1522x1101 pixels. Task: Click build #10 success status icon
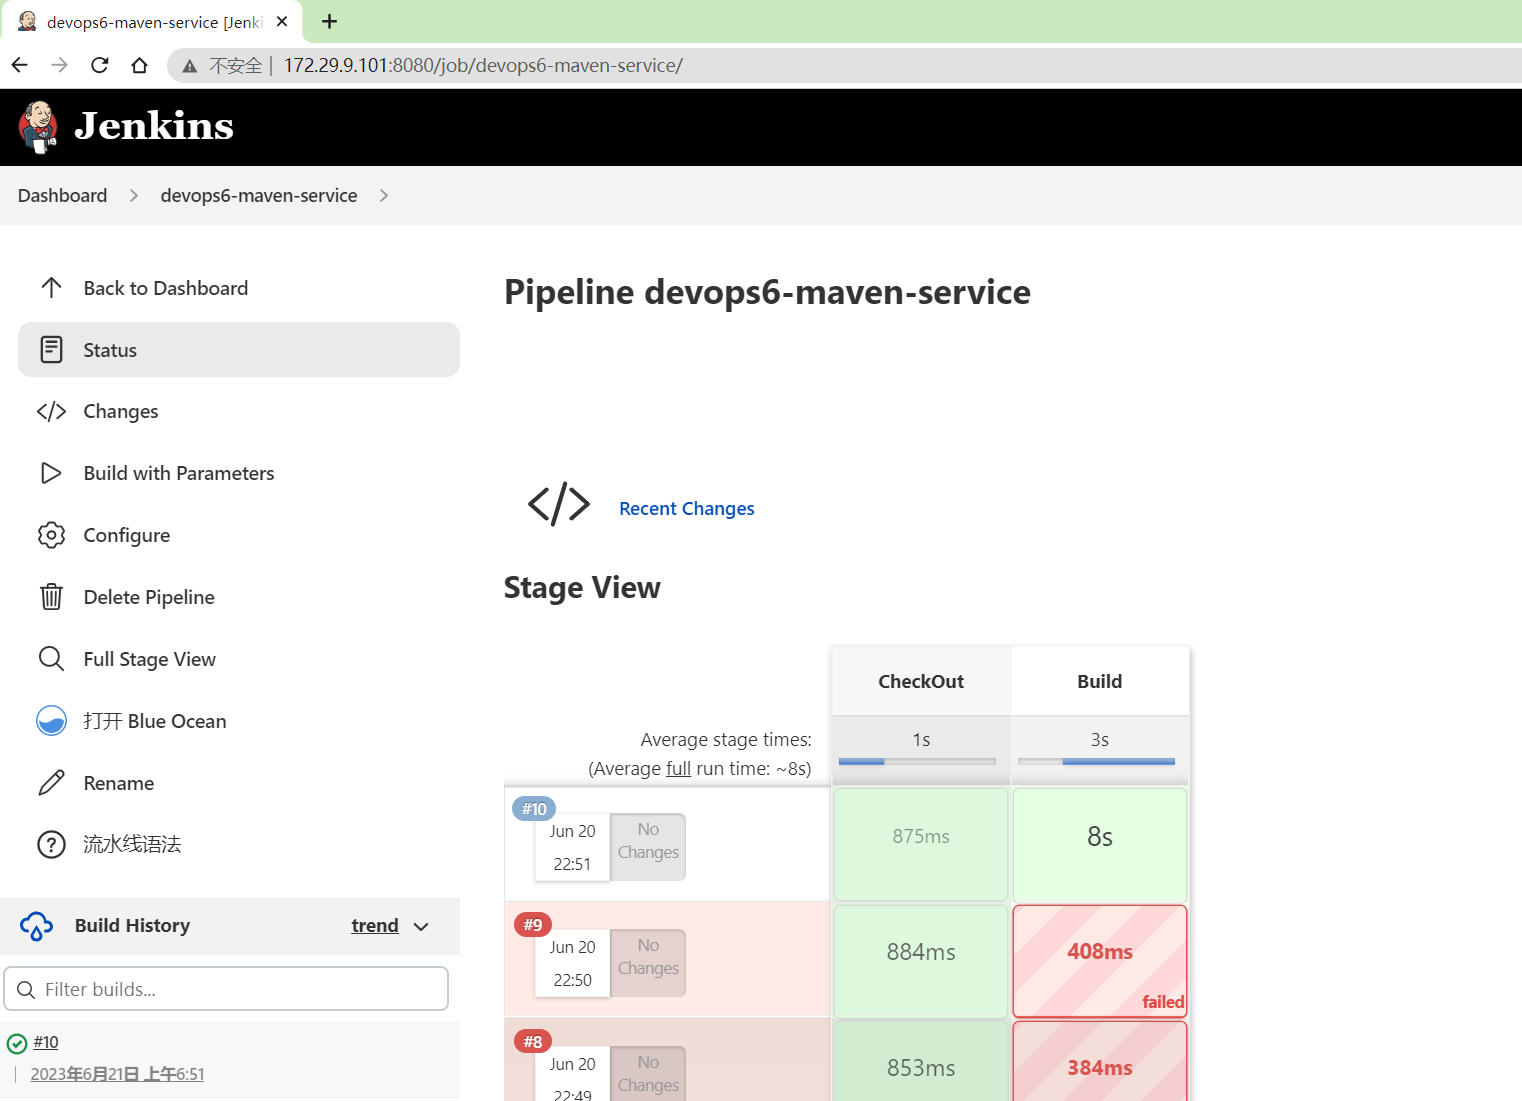tap(17, 1044)
